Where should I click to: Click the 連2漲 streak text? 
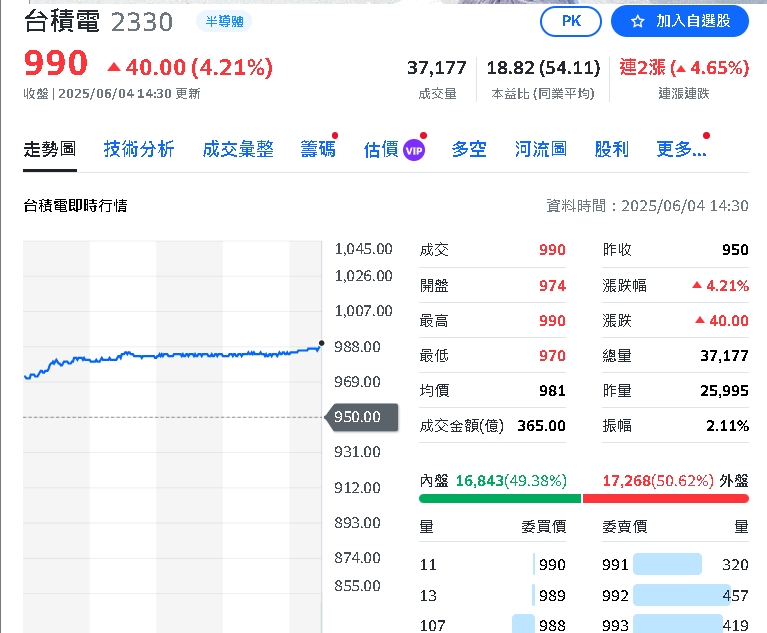[684, 68]
